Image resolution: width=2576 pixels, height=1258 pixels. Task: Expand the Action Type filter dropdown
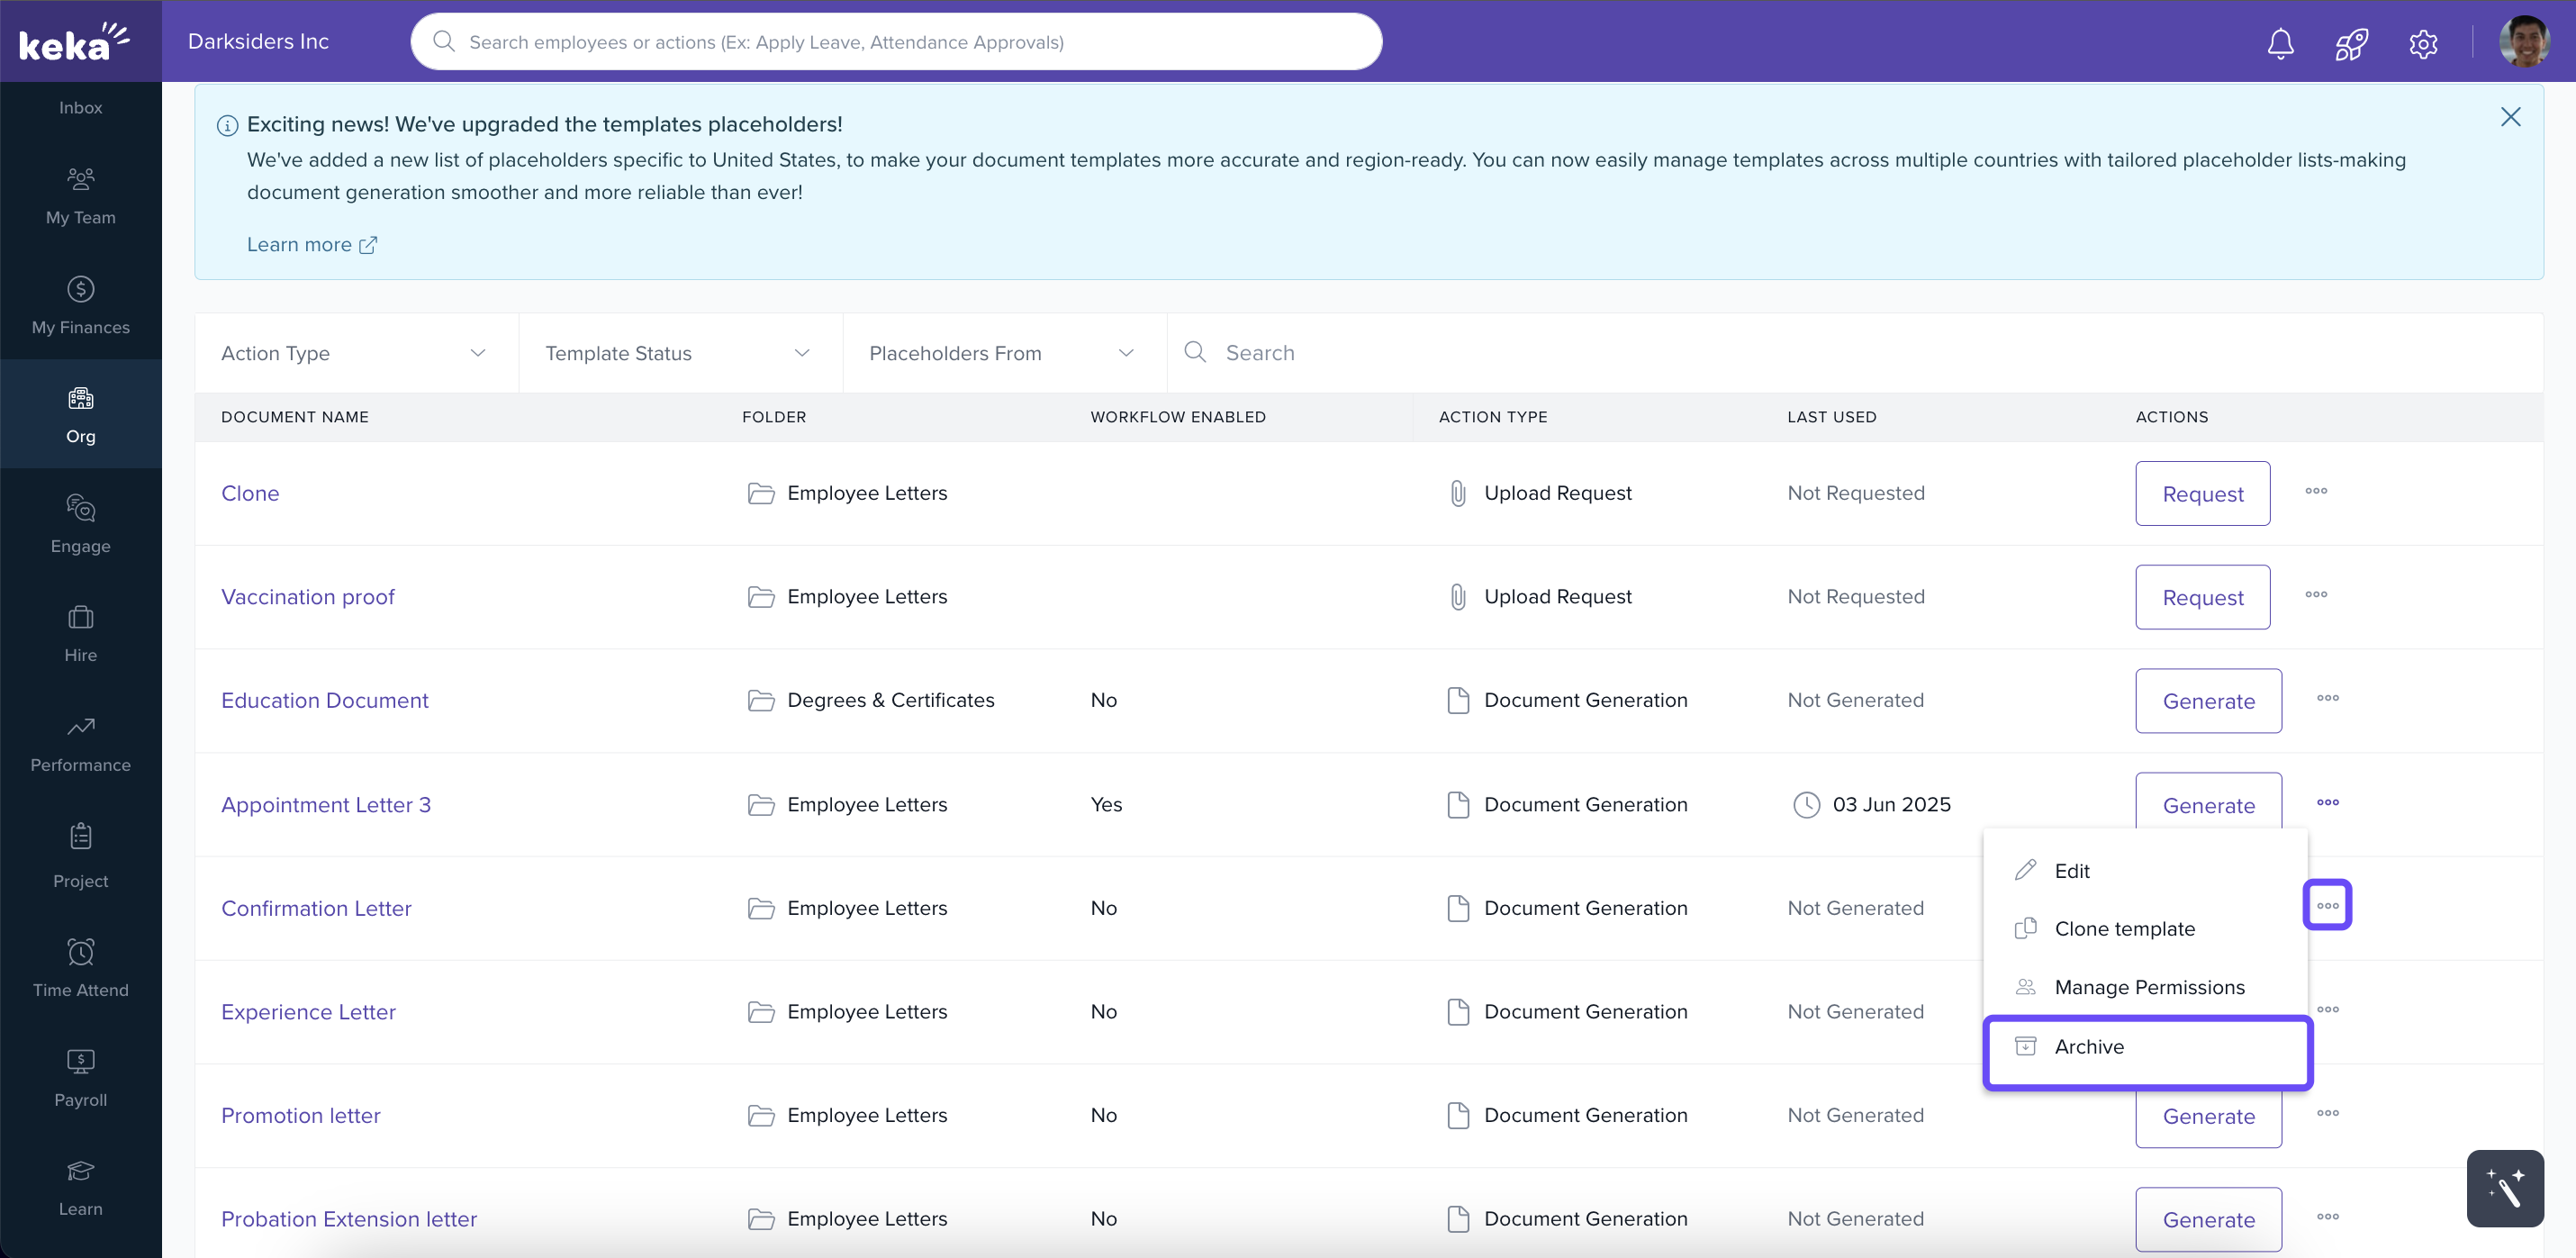click(355, 353)
